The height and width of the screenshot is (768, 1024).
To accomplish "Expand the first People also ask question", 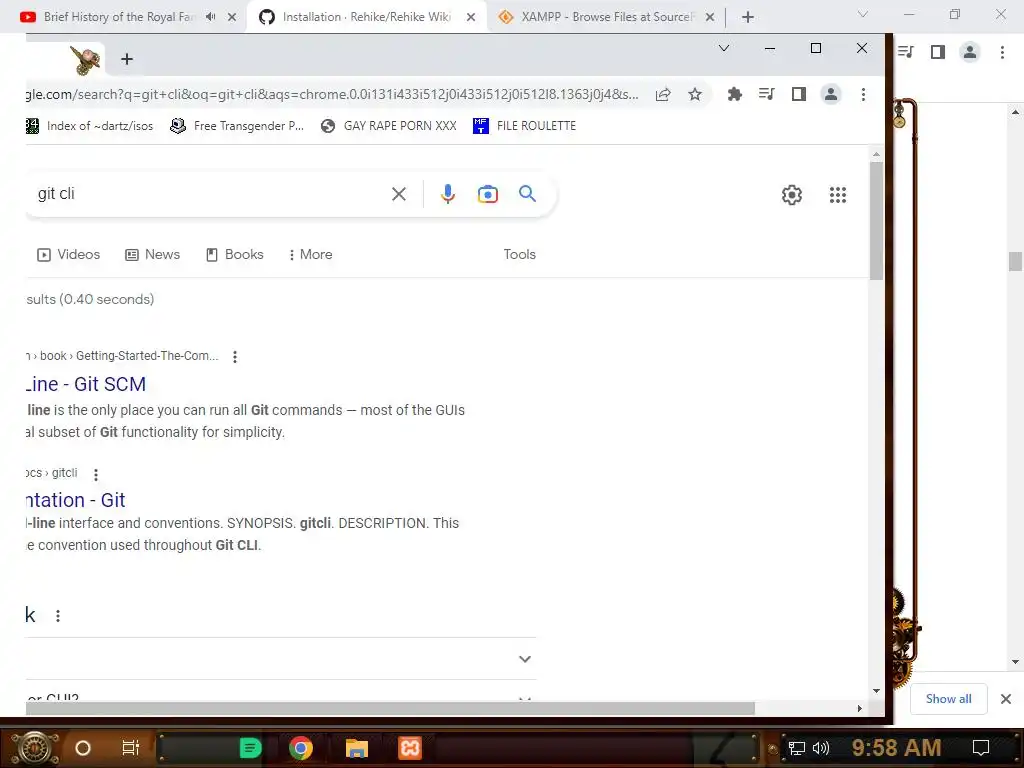I will (x=281, y=659).
